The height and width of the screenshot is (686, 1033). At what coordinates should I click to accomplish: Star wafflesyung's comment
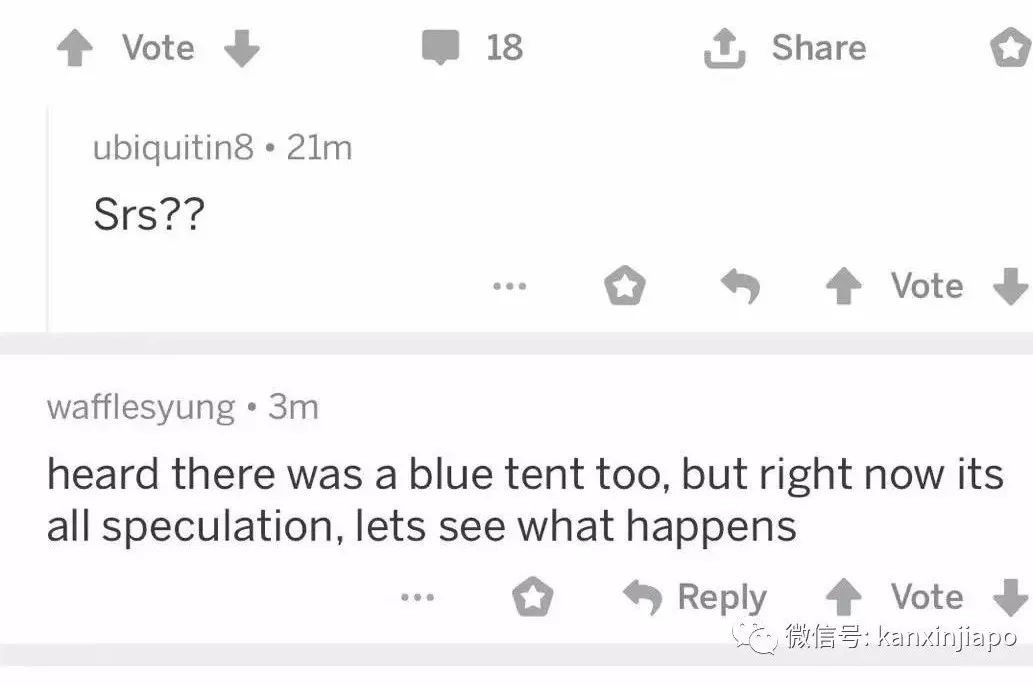[532, 598]
